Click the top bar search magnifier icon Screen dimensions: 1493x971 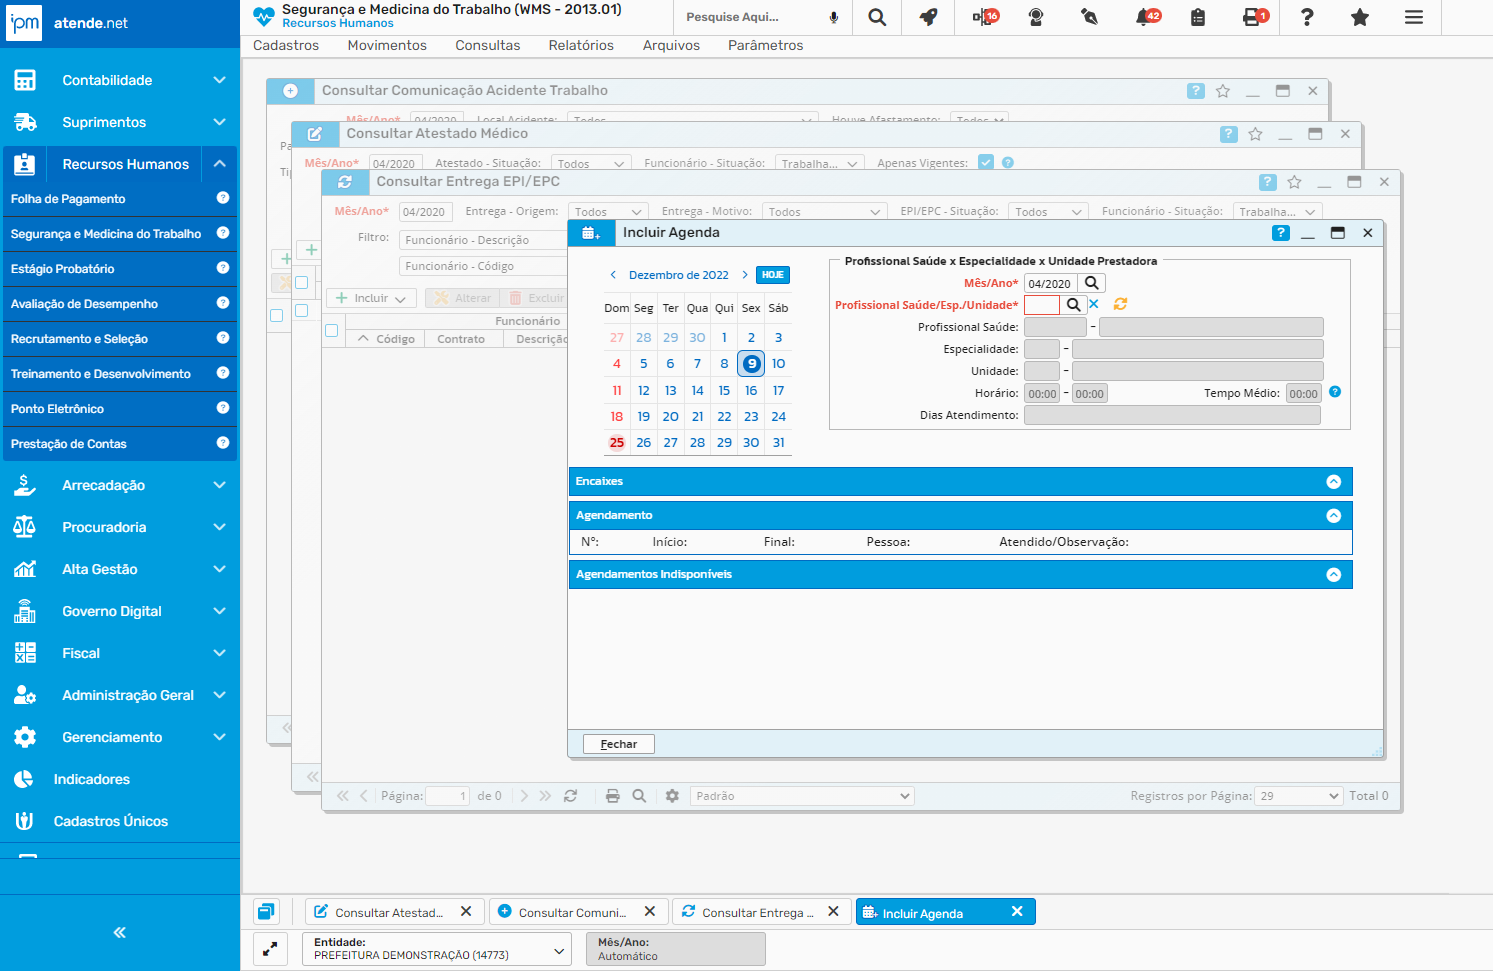[x=877, y=17]
